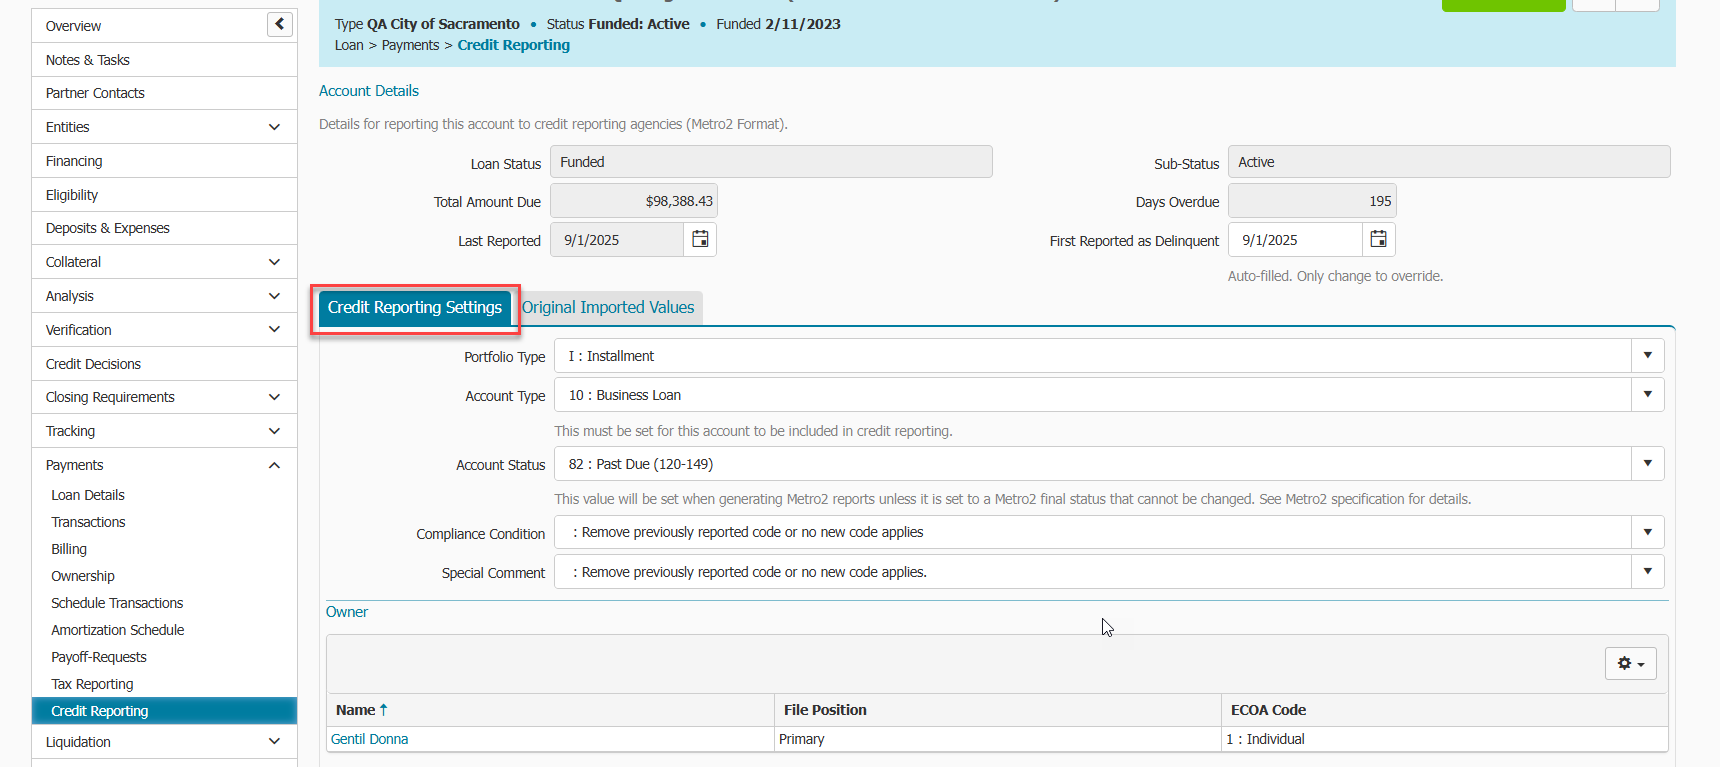
Task: Click the 'Owner' section heading
Action: (x=347, y=612)
